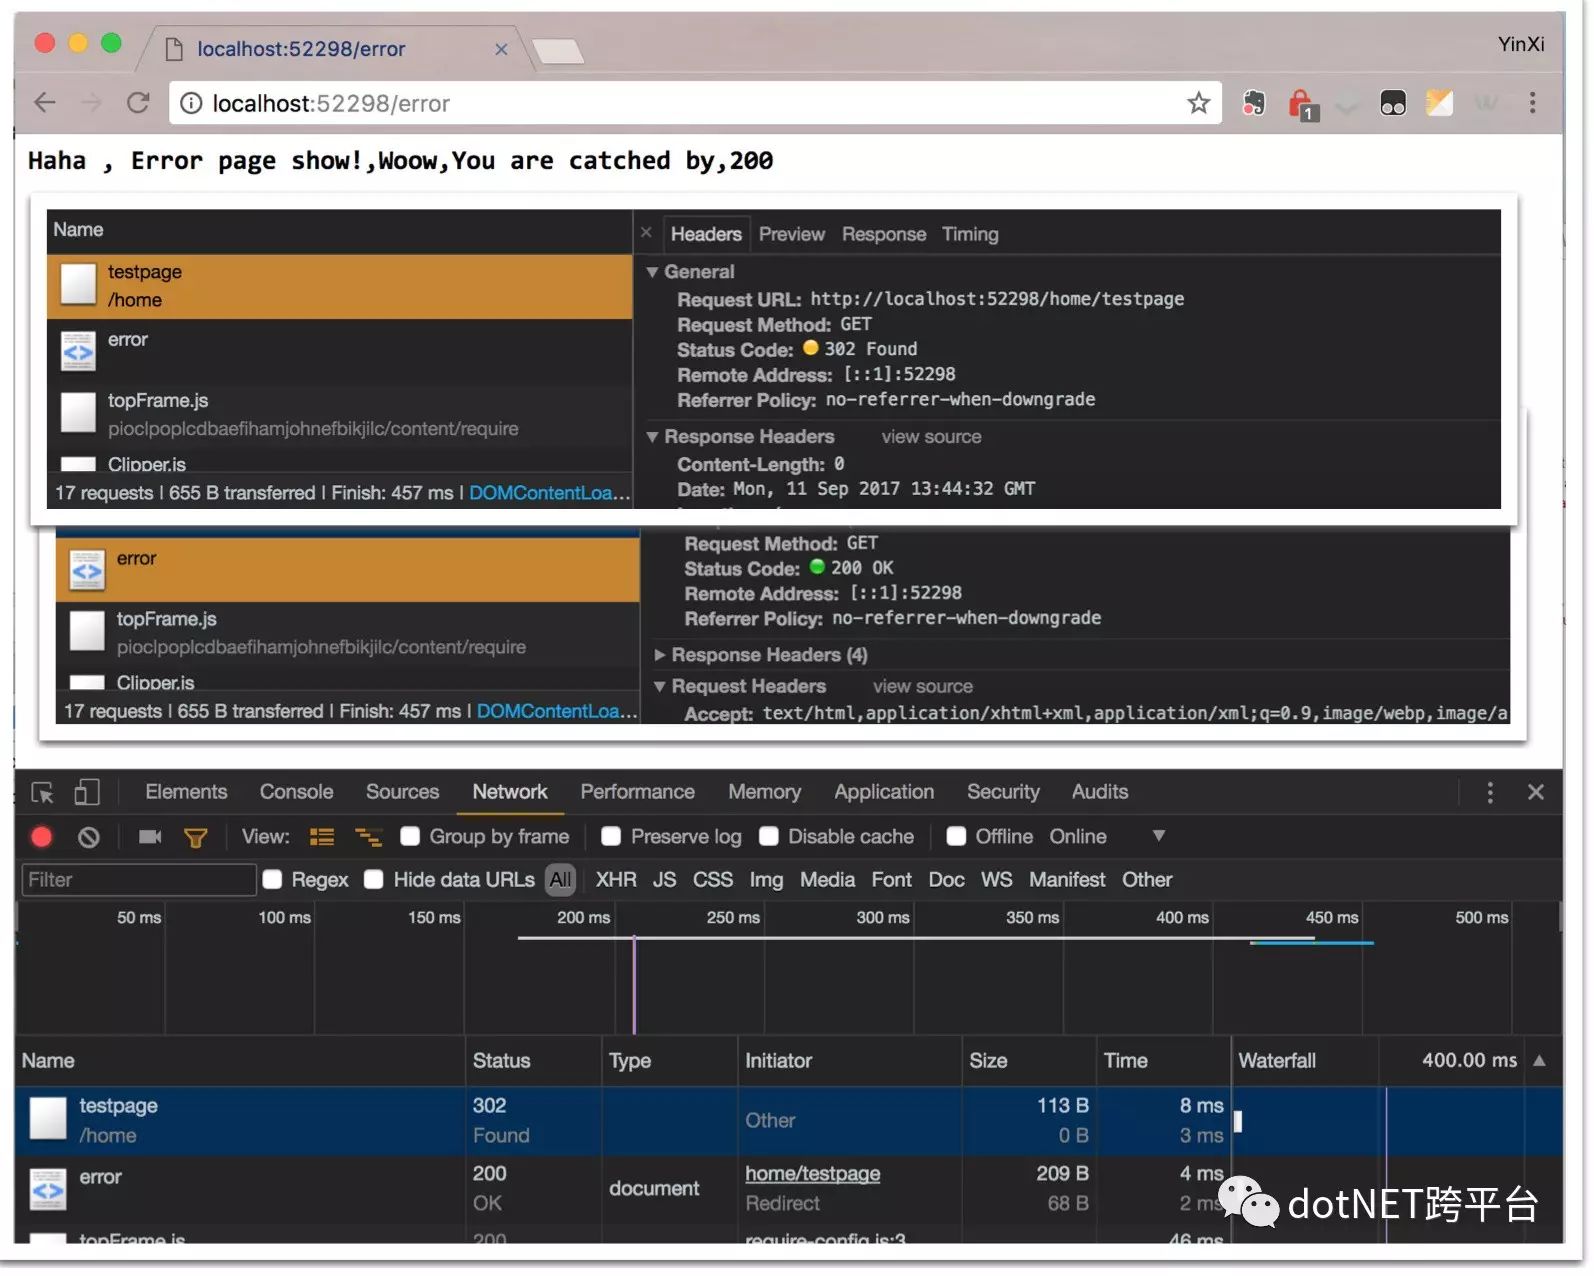The image size is (1594, 1276).
Task: Expand Response Headers (4) section
Action: (660, 655)
